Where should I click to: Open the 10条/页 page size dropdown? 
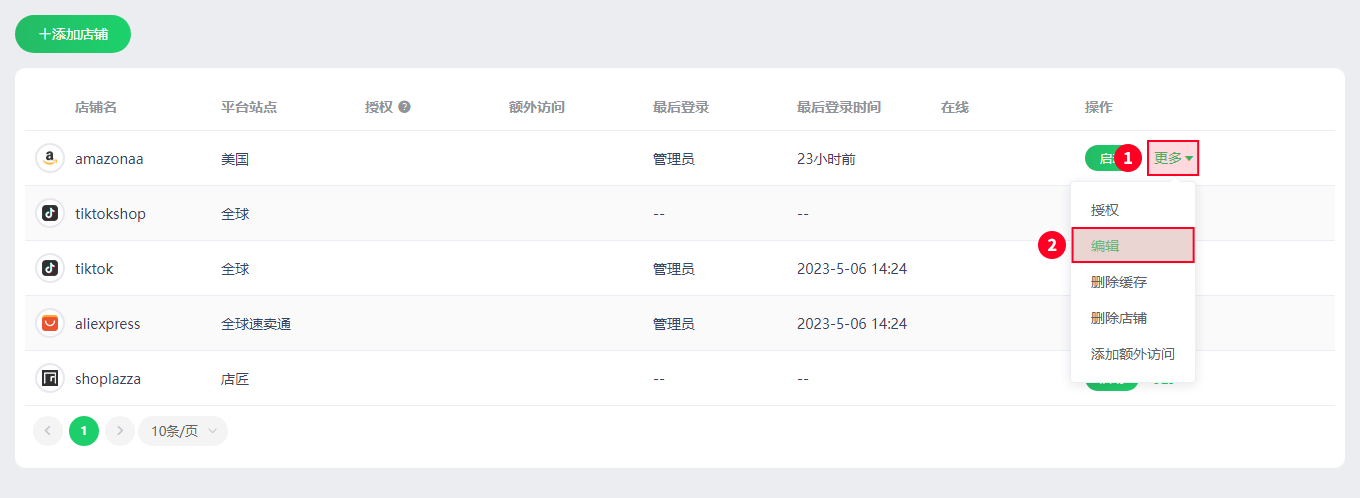coord(183,431)
